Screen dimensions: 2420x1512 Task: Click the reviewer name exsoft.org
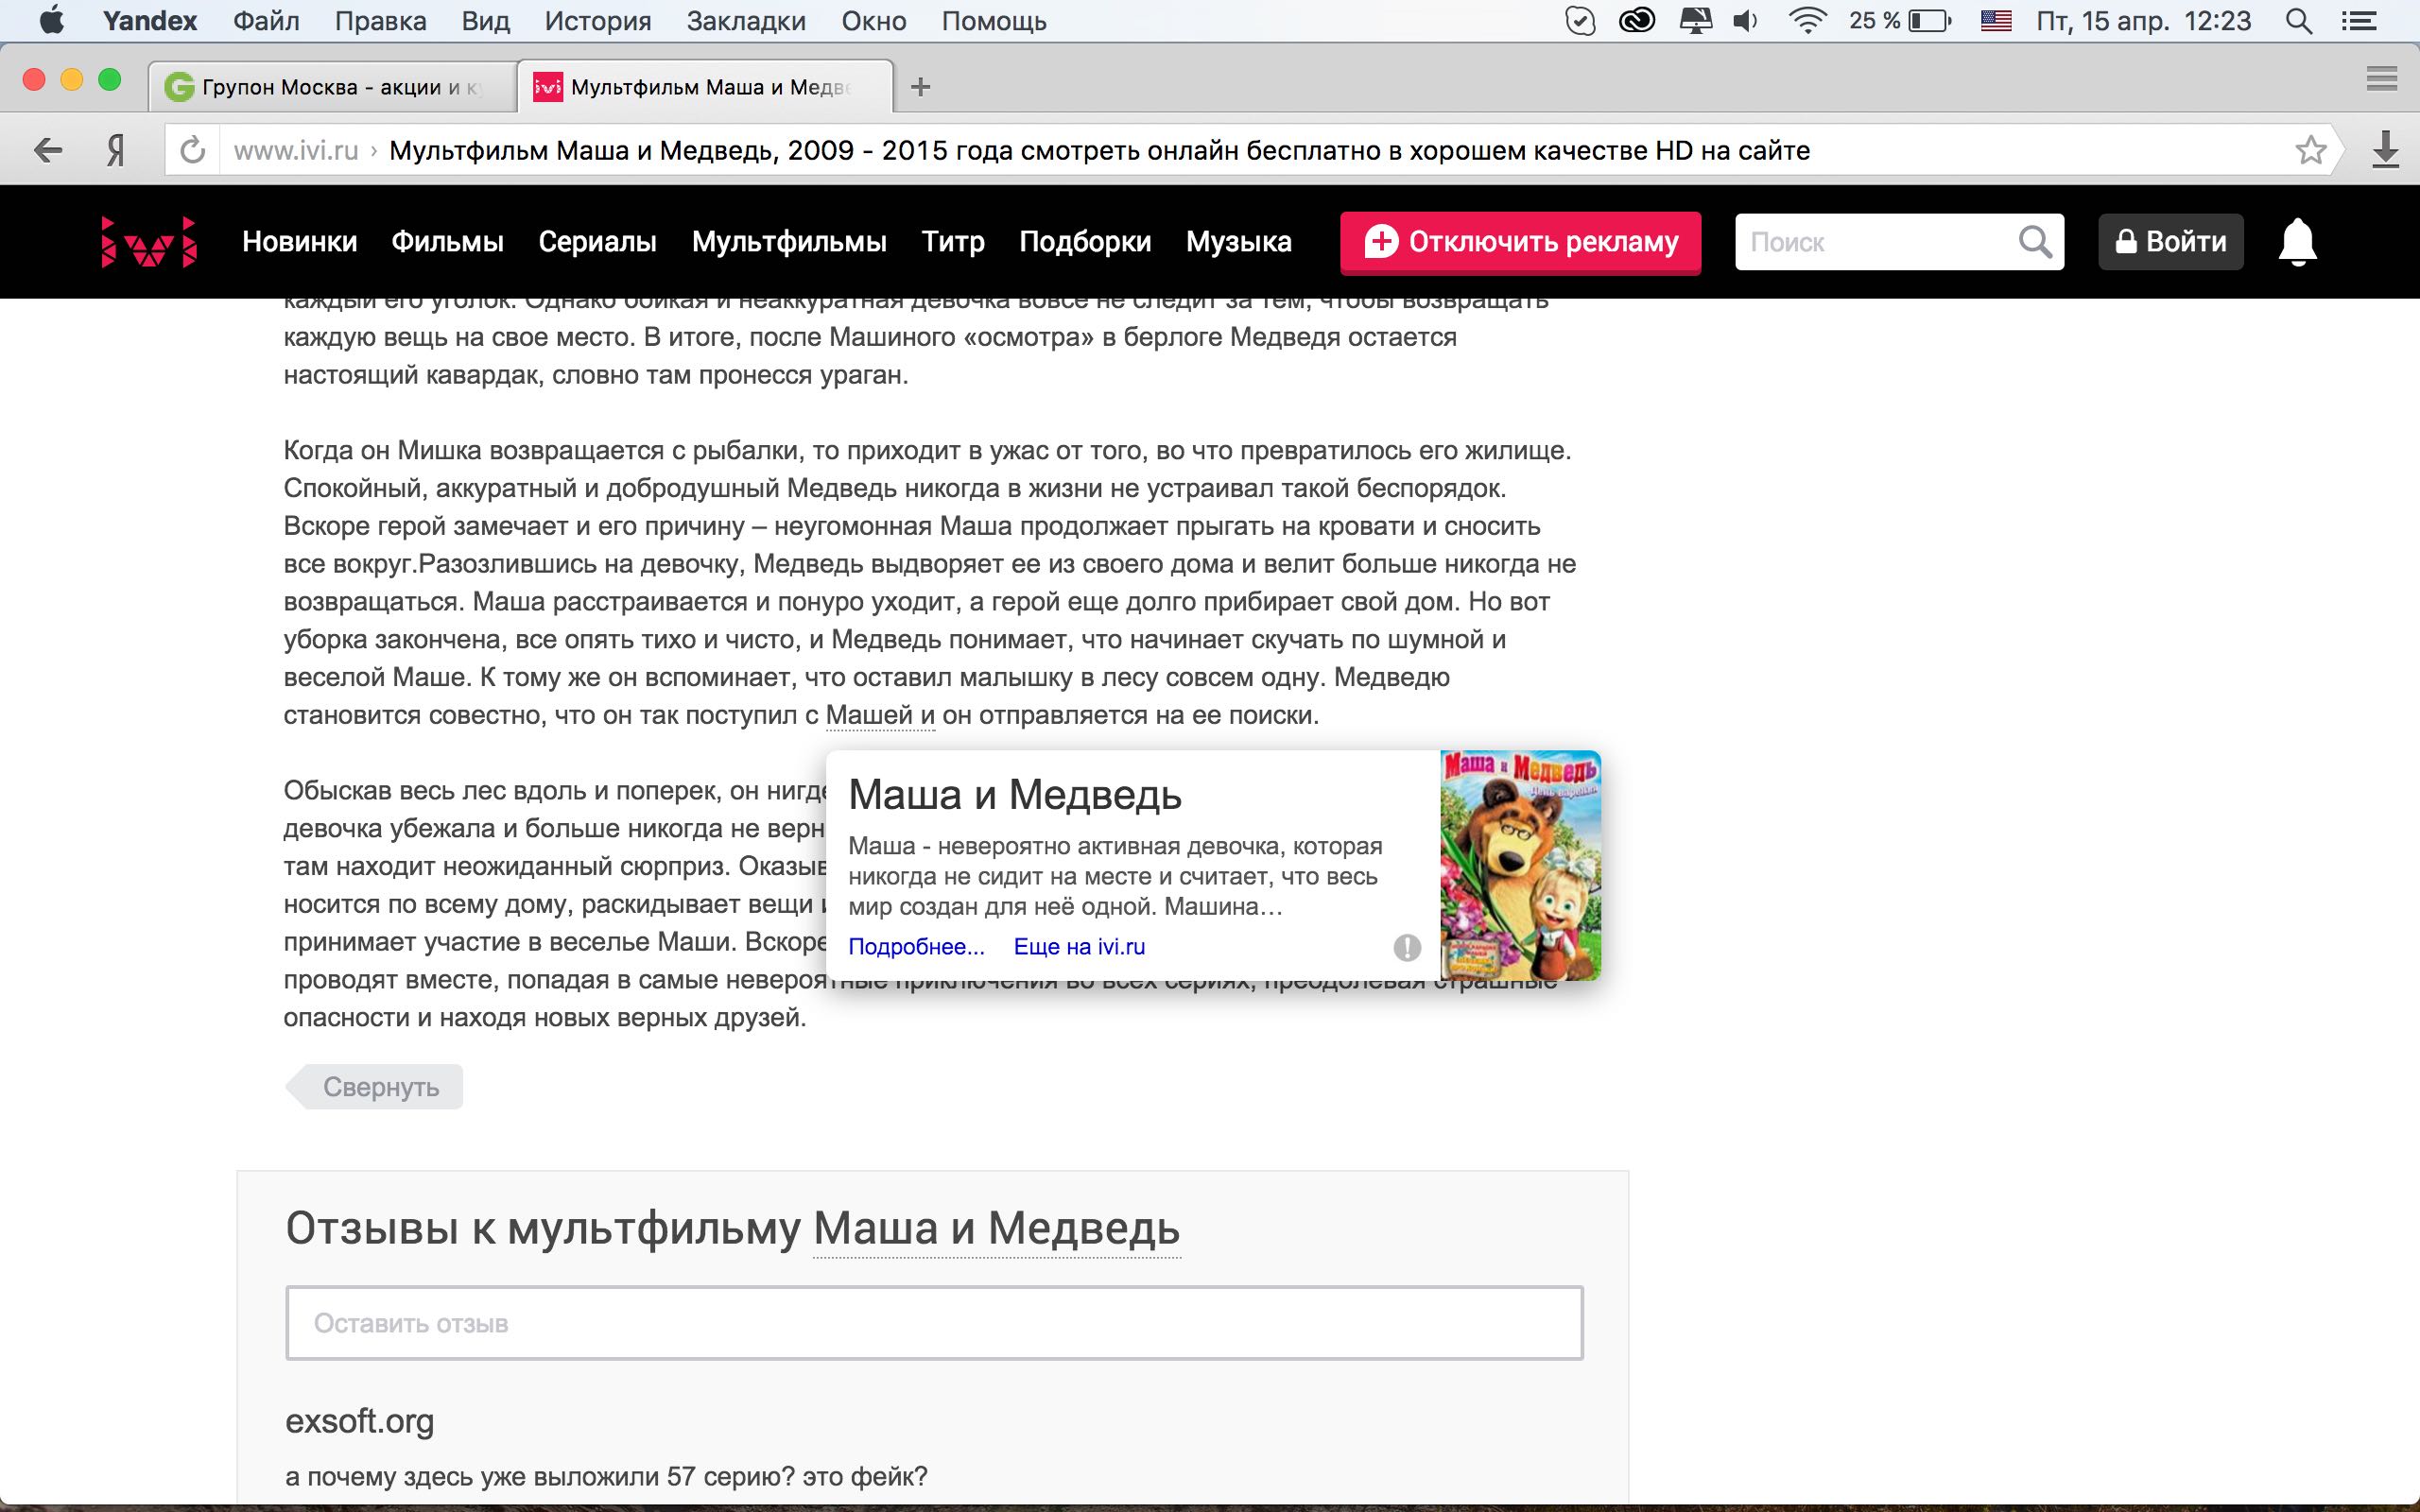click(x=360, y=1421)
